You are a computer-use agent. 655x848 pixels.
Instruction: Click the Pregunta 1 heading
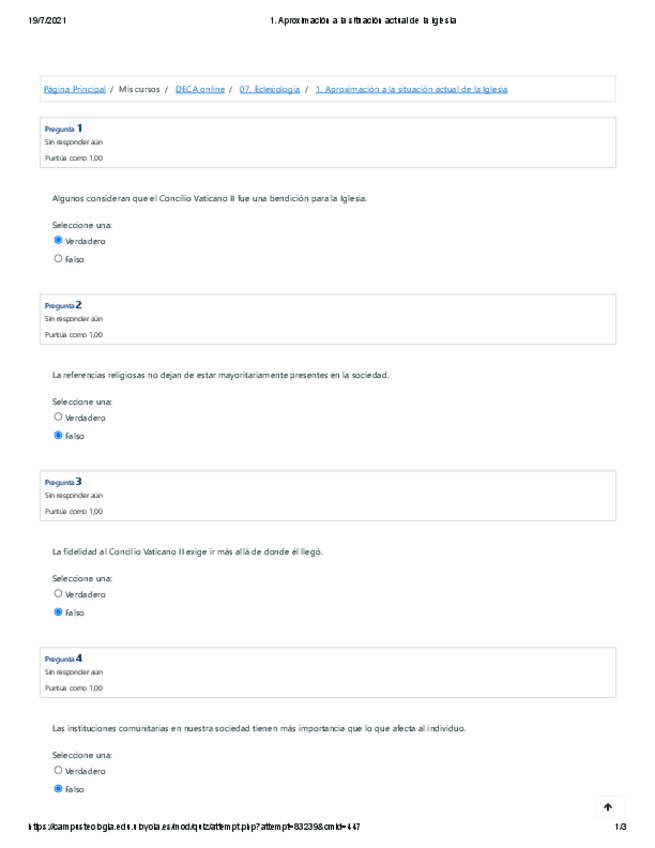pyautogui.click(x=63, y=129)
